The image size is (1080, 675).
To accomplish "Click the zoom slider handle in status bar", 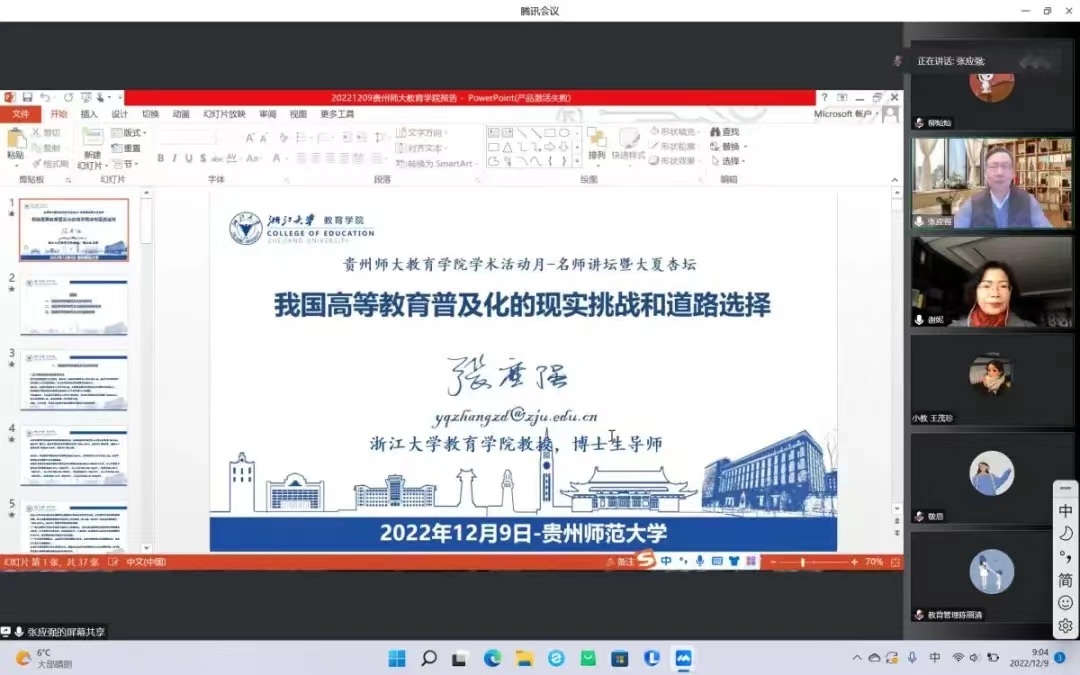I will pos(802,562).
